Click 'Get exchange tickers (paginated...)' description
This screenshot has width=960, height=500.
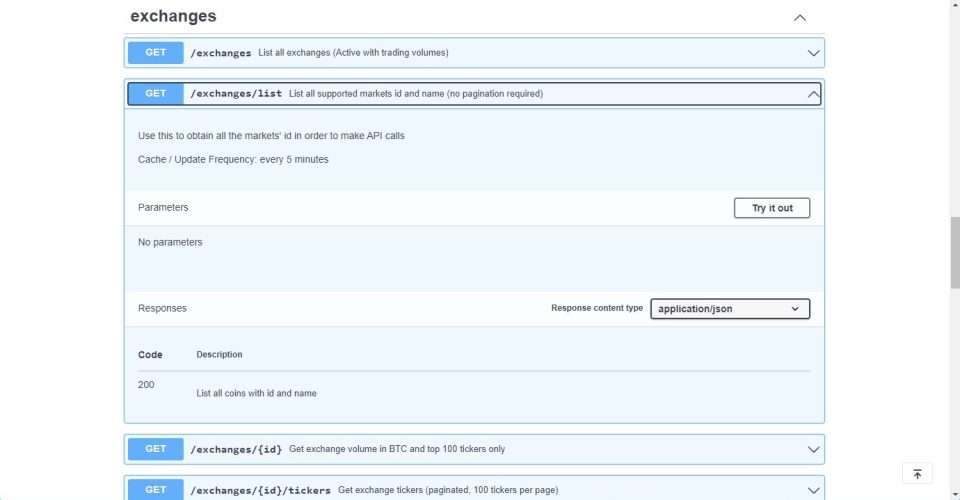tap(448, 490)
